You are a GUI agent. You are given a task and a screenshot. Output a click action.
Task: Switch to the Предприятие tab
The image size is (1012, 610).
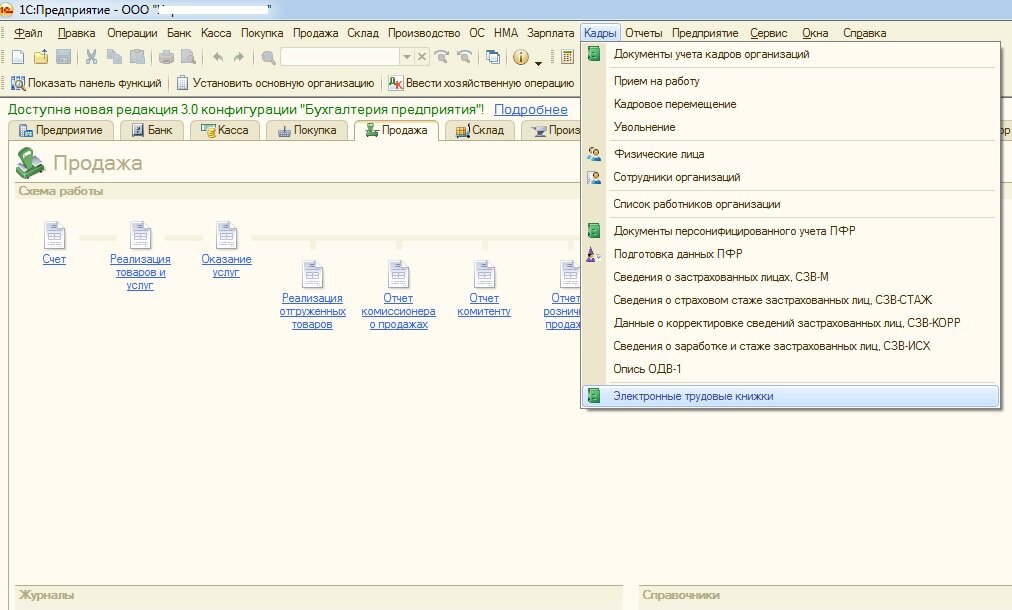tap(61, 130)
